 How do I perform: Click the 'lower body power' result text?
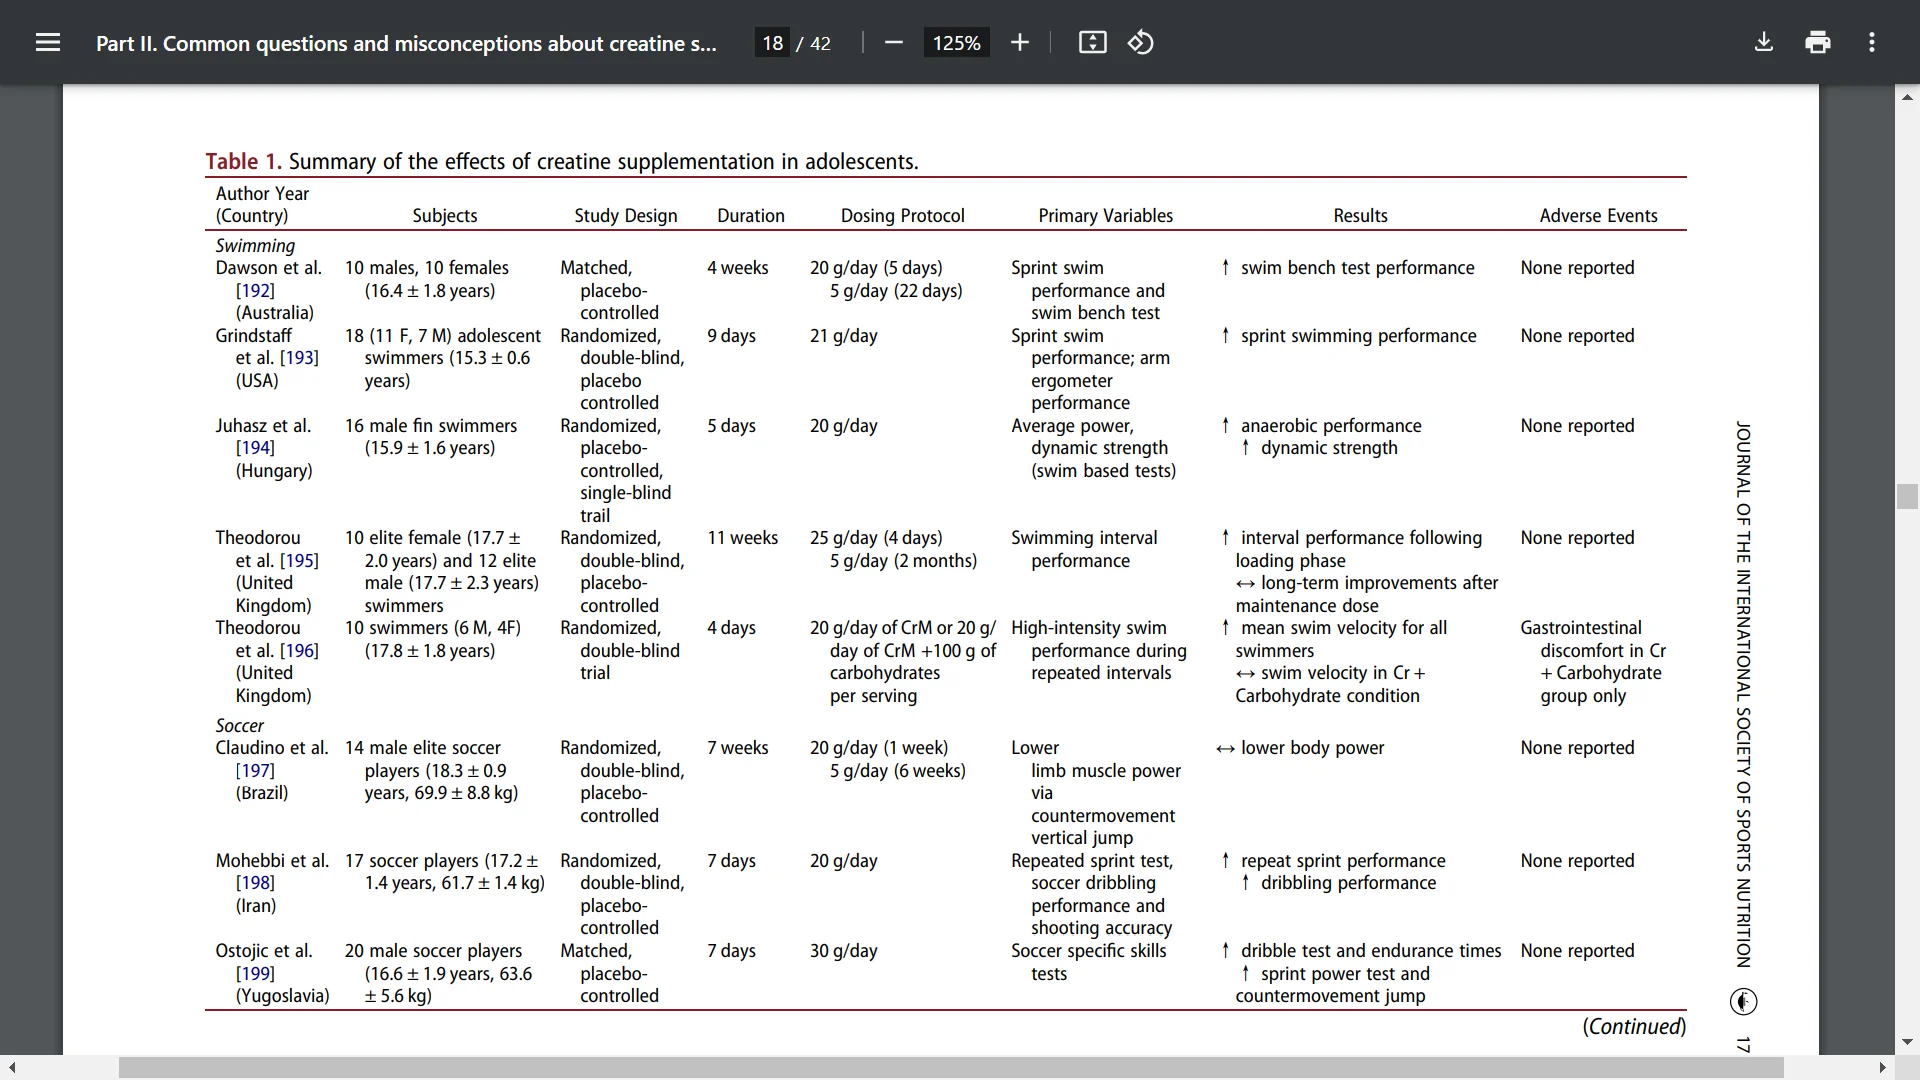pyautogui.click(x=1312, y=748)
